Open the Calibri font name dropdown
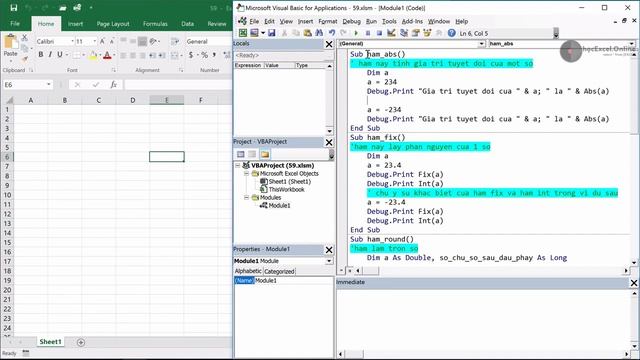640x360 pixels. (72, 41)
